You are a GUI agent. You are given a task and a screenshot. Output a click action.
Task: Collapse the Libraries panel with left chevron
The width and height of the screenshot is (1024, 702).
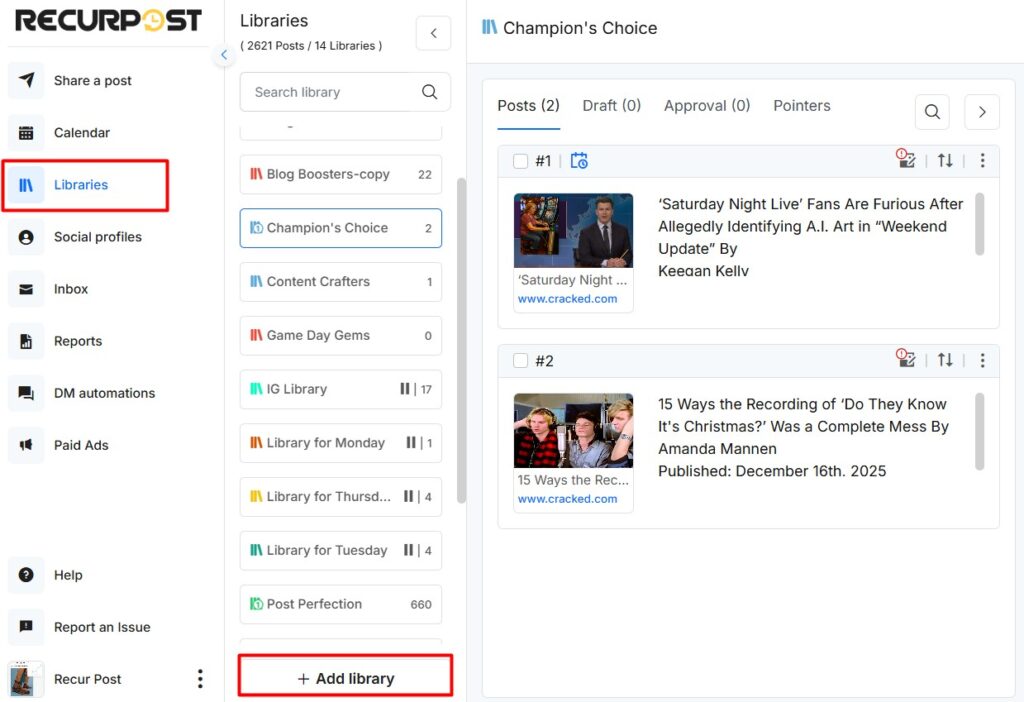point(433,33)
